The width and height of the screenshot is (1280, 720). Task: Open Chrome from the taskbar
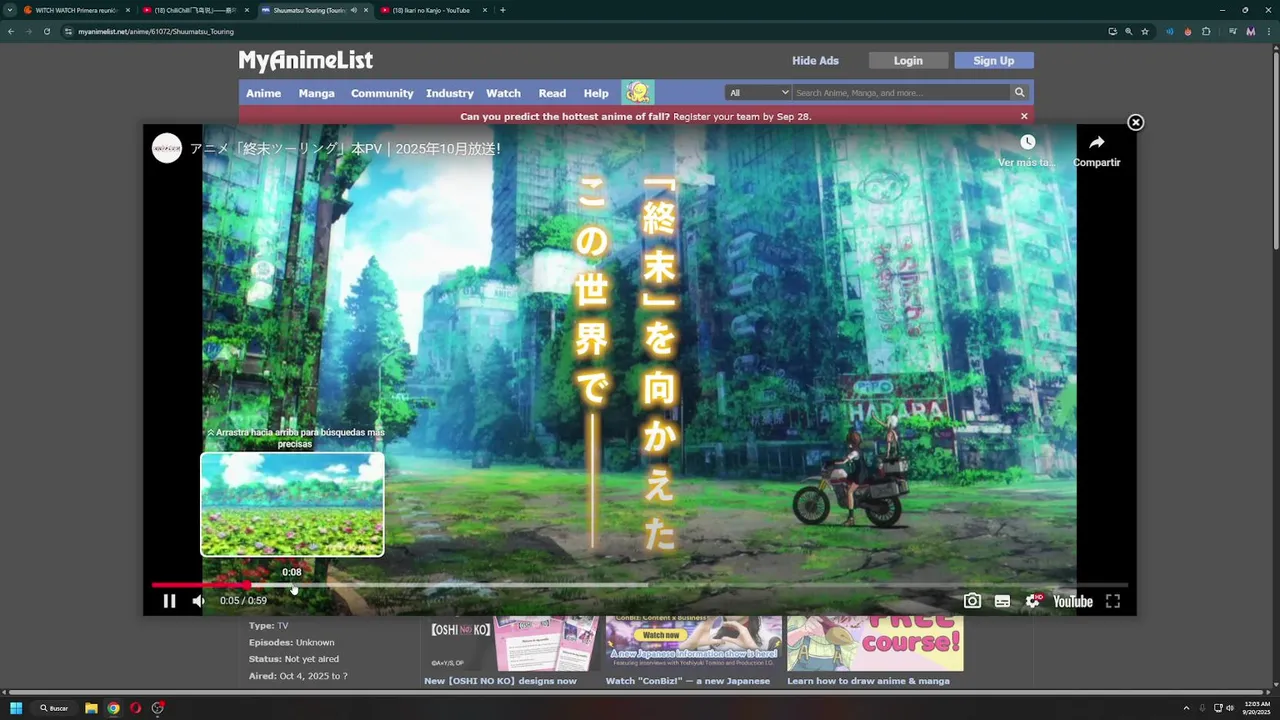point(113,708)
